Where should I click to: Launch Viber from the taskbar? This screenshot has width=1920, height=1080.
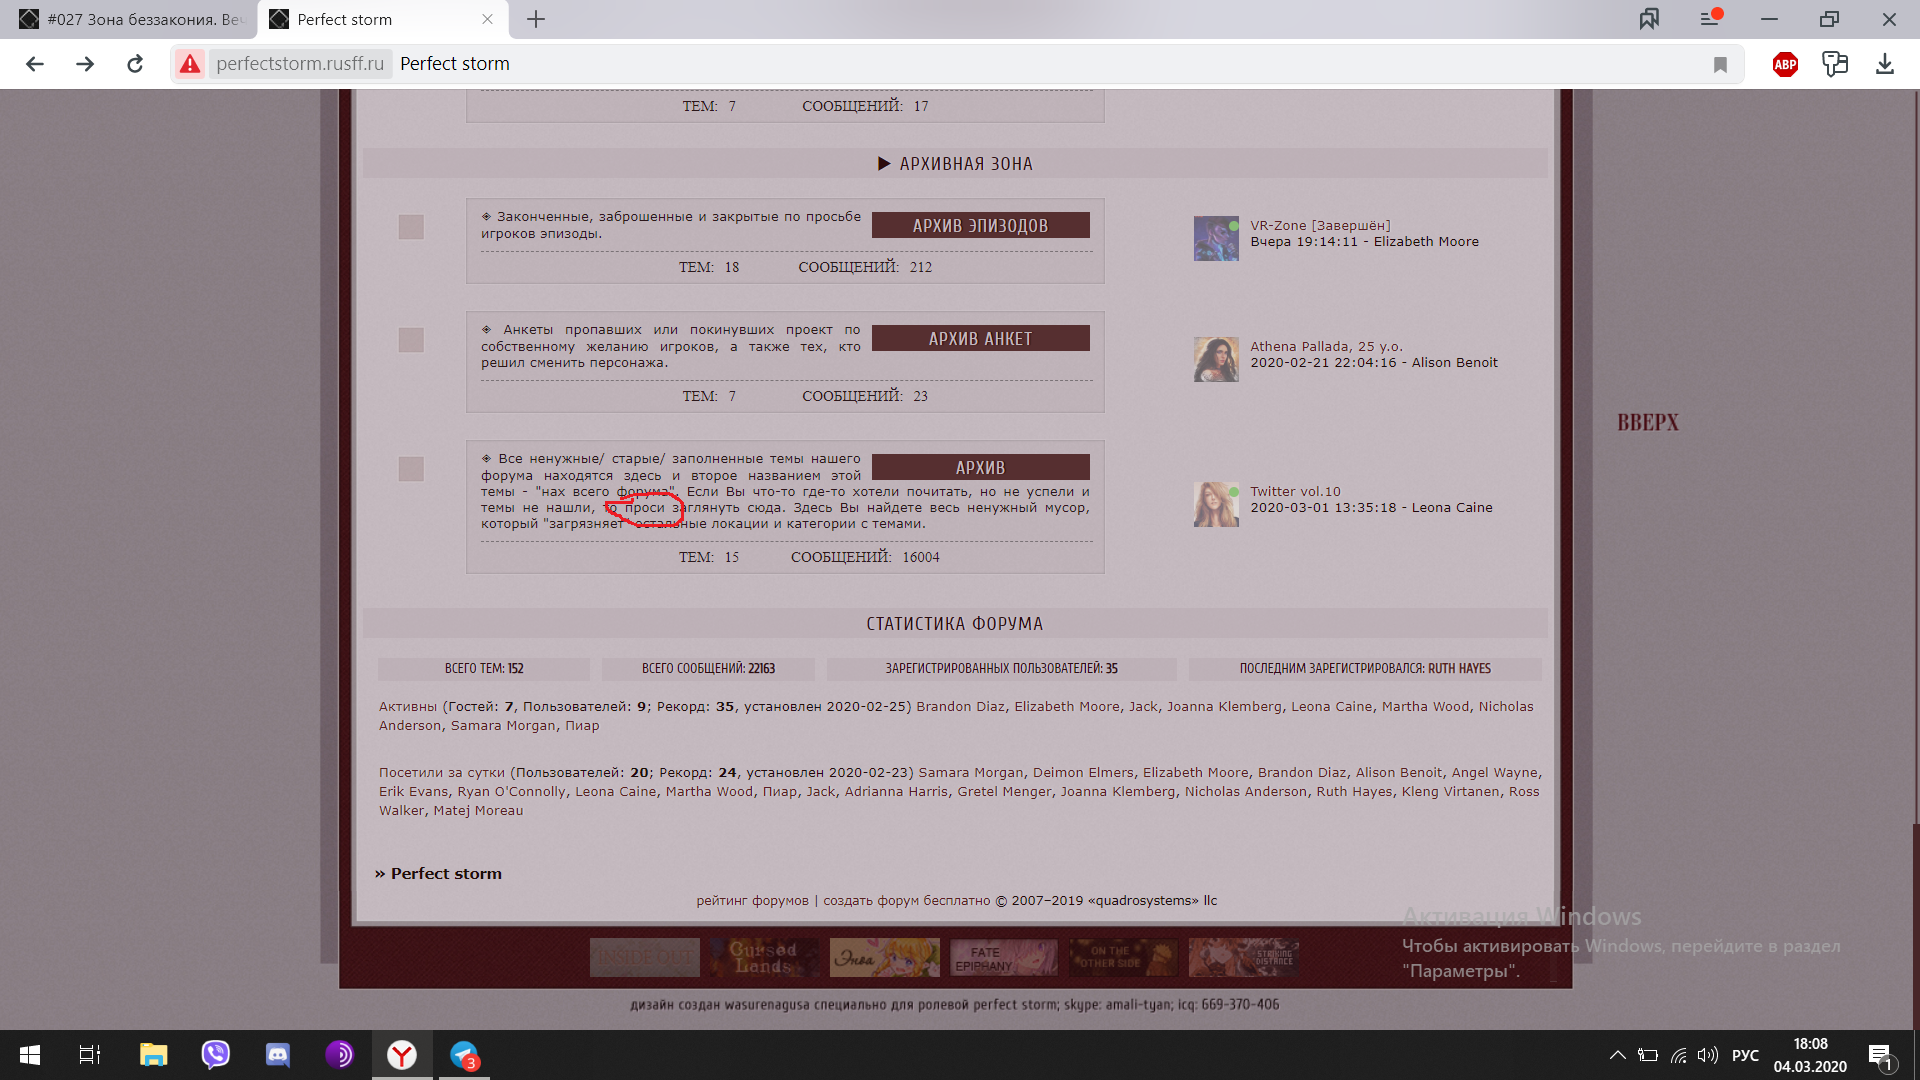click(x=215, y=1055)
